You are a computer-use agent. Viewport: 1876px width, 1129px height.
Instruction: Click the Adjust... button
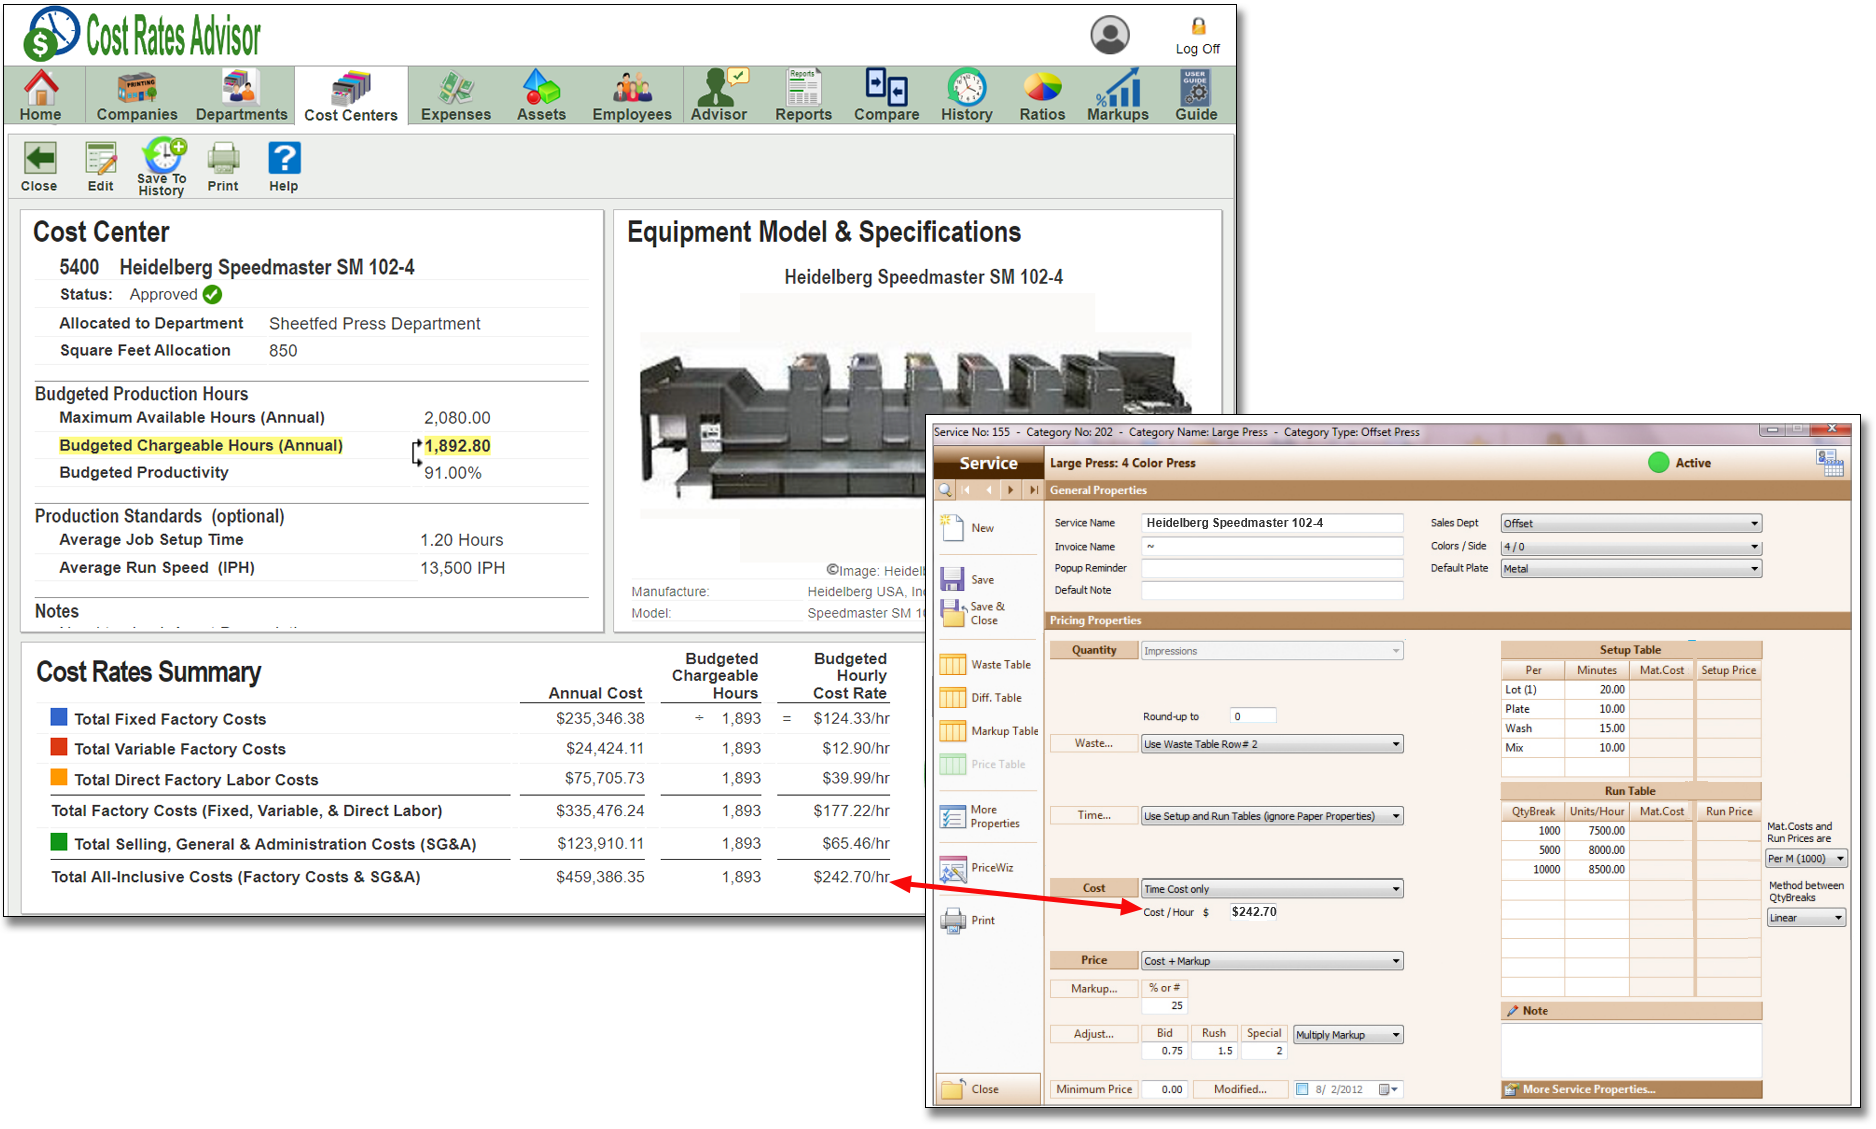pyautogui.click(x=1094, y=1034)
